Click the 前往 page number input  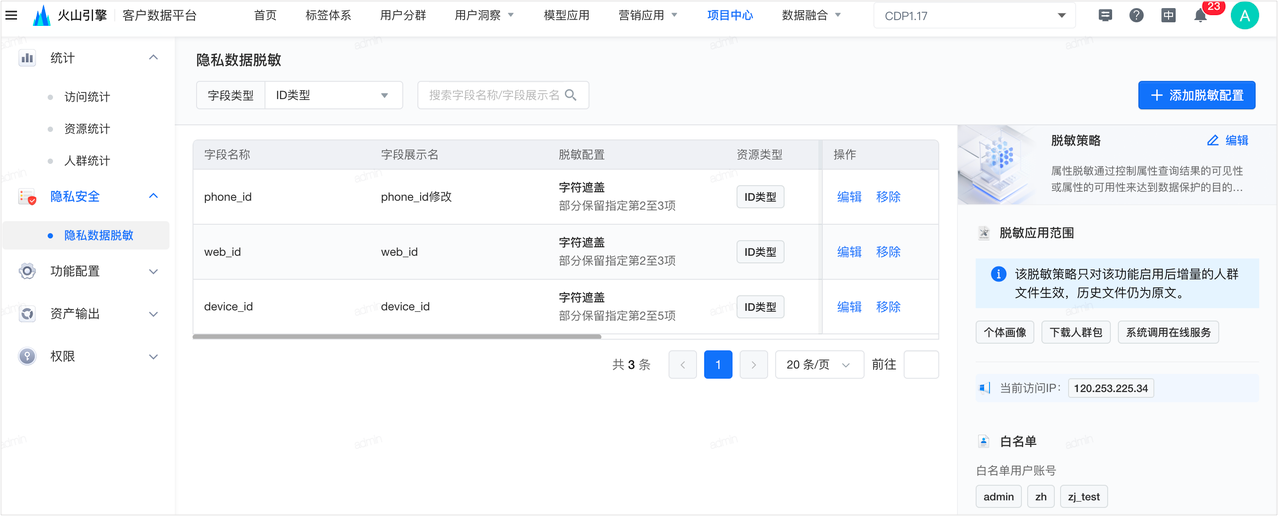(920, 365)
